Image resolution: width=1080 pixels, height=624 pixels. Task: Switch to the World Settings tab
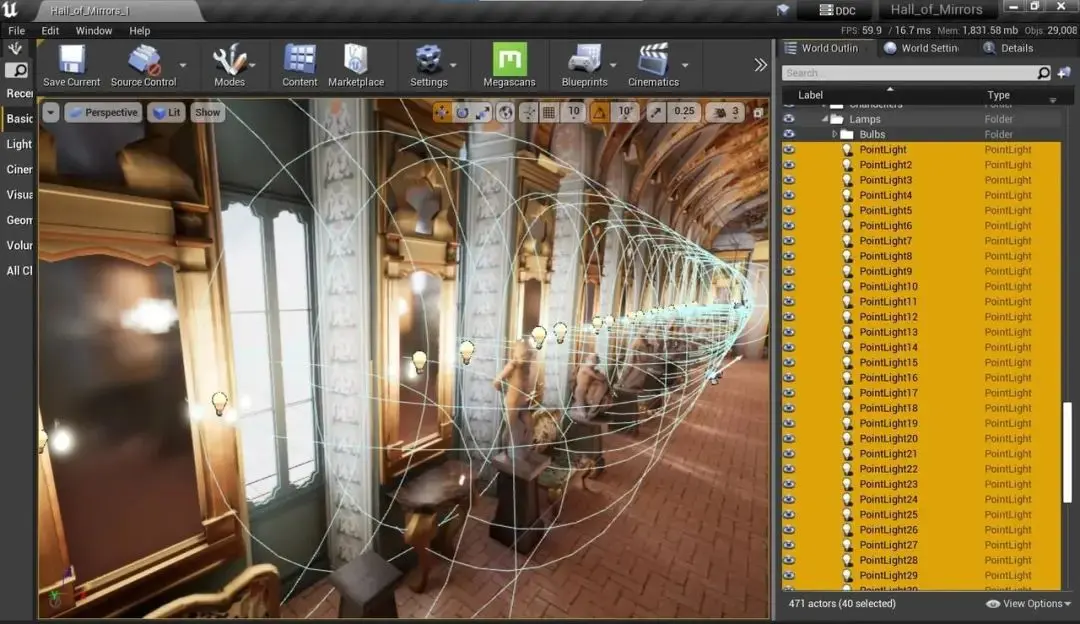point(922,48)
